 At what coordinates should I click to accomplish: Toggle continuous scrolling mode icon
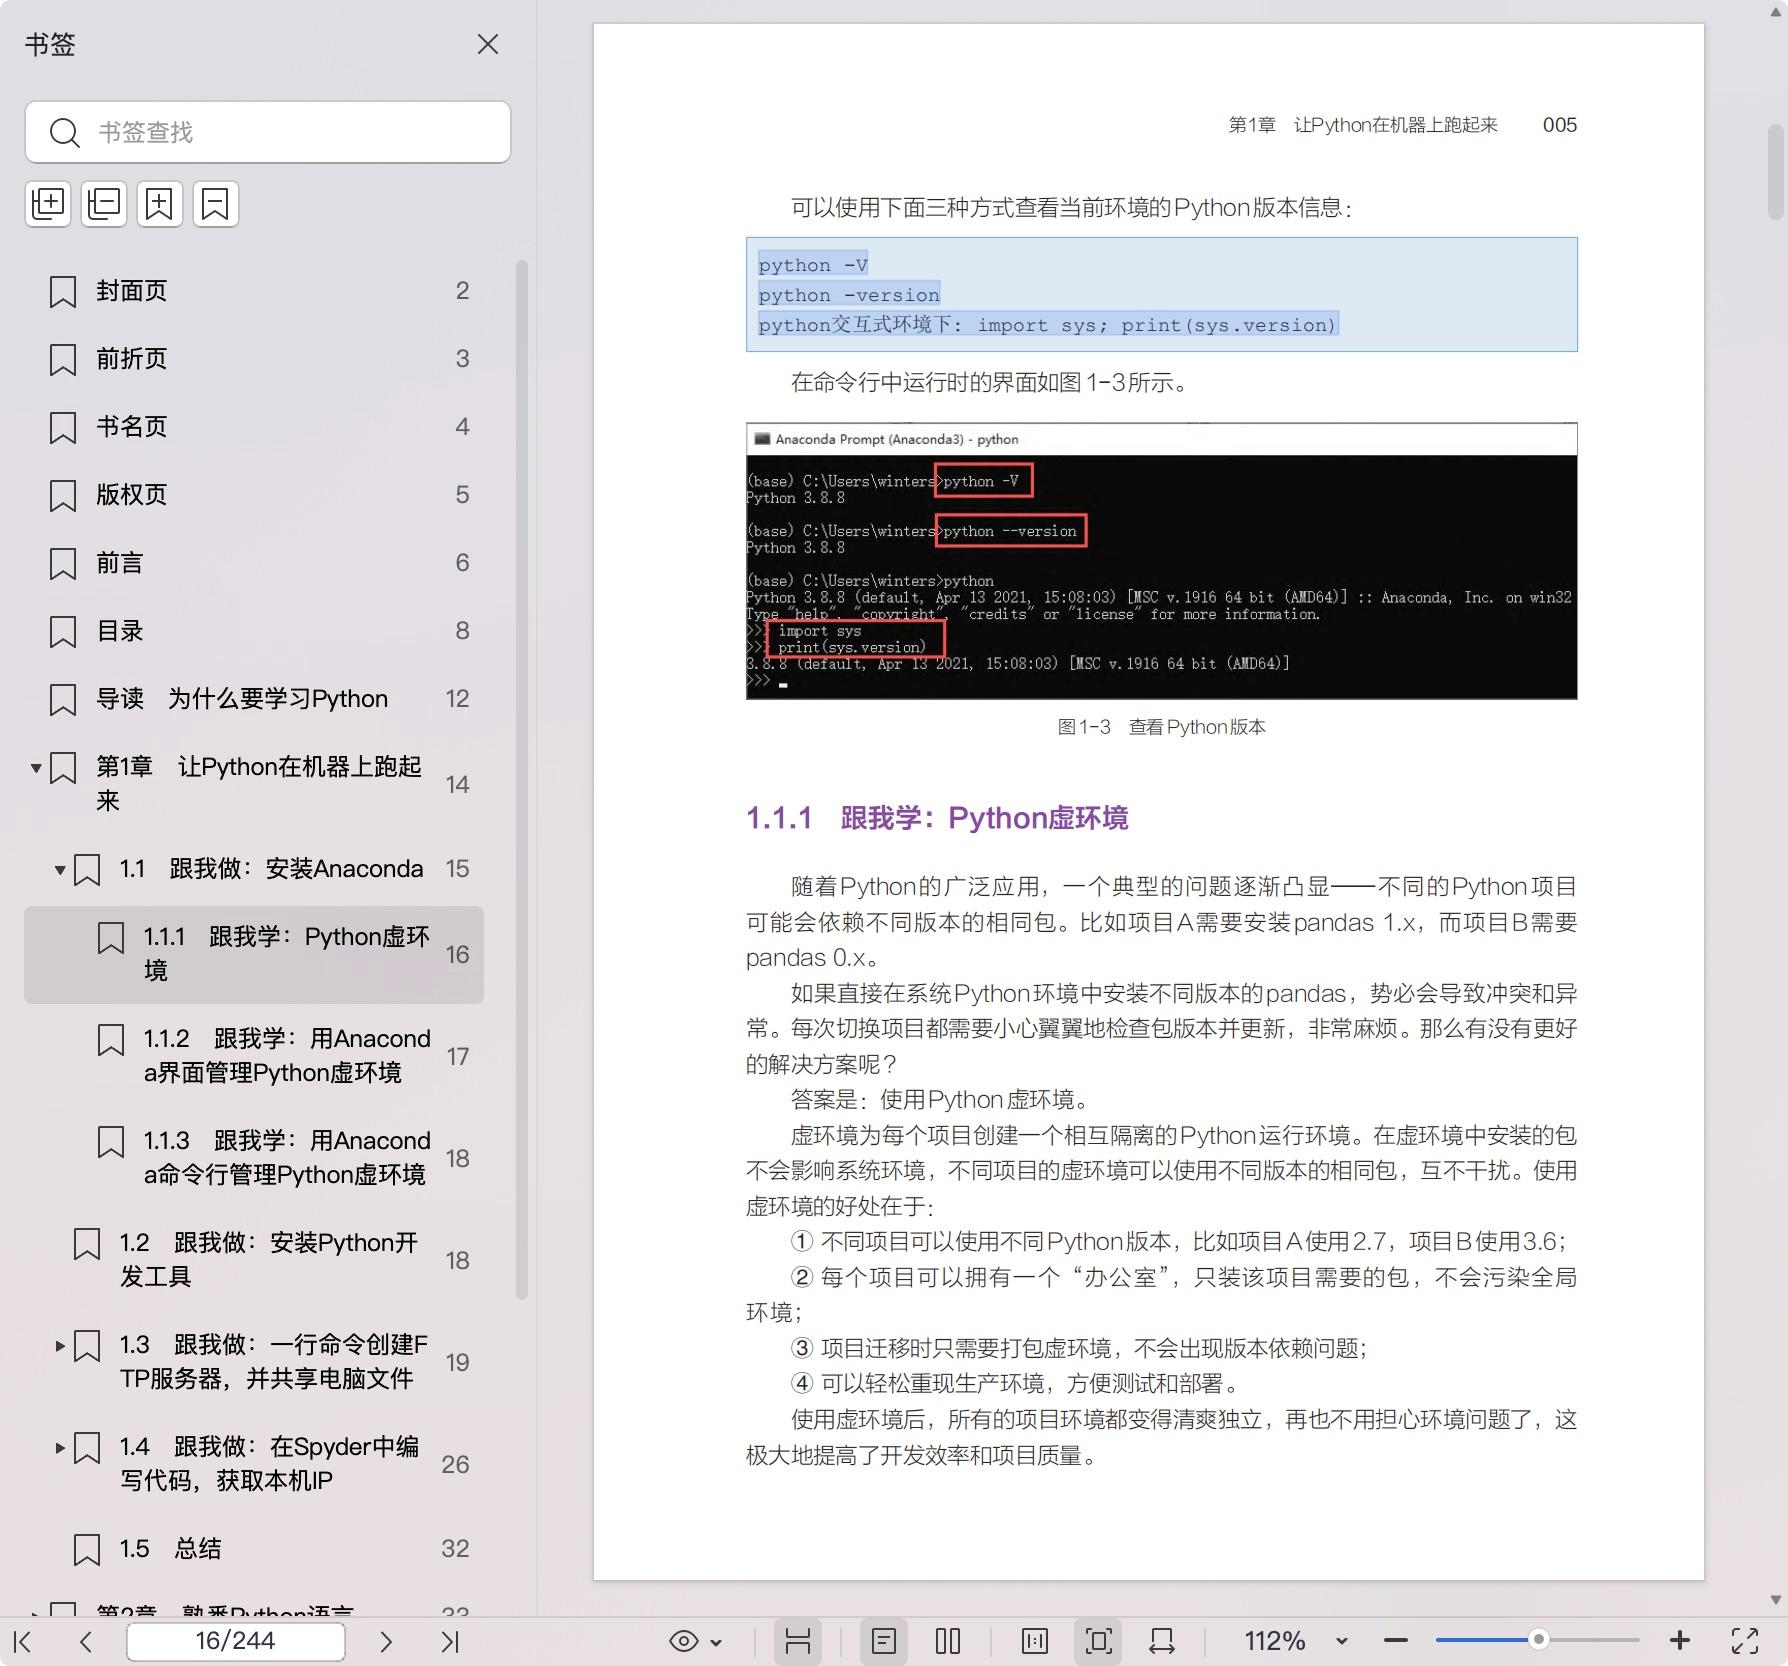tap(797, 1641)
